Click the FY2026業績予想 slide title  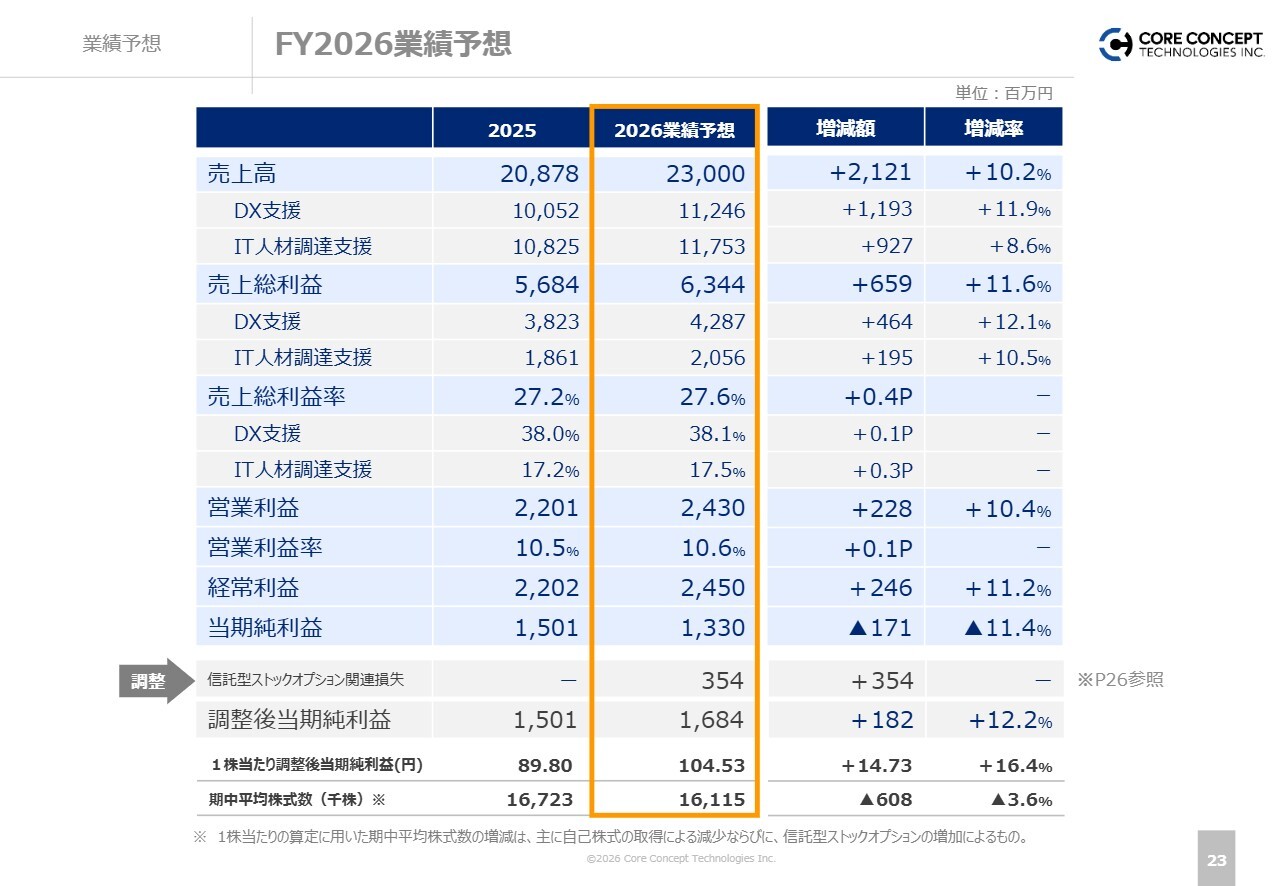coord(393,44)
